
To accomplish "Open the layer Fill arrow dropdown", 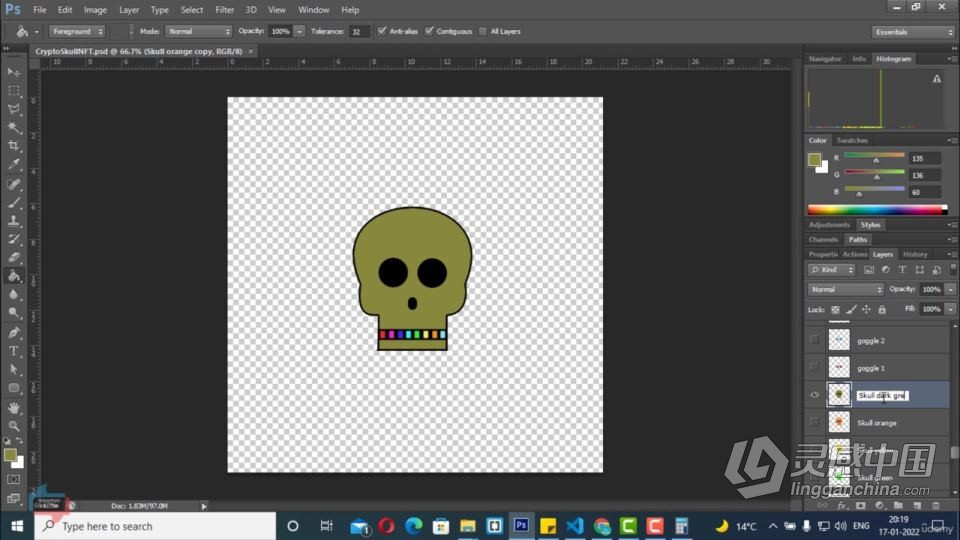I will [950, 309].
